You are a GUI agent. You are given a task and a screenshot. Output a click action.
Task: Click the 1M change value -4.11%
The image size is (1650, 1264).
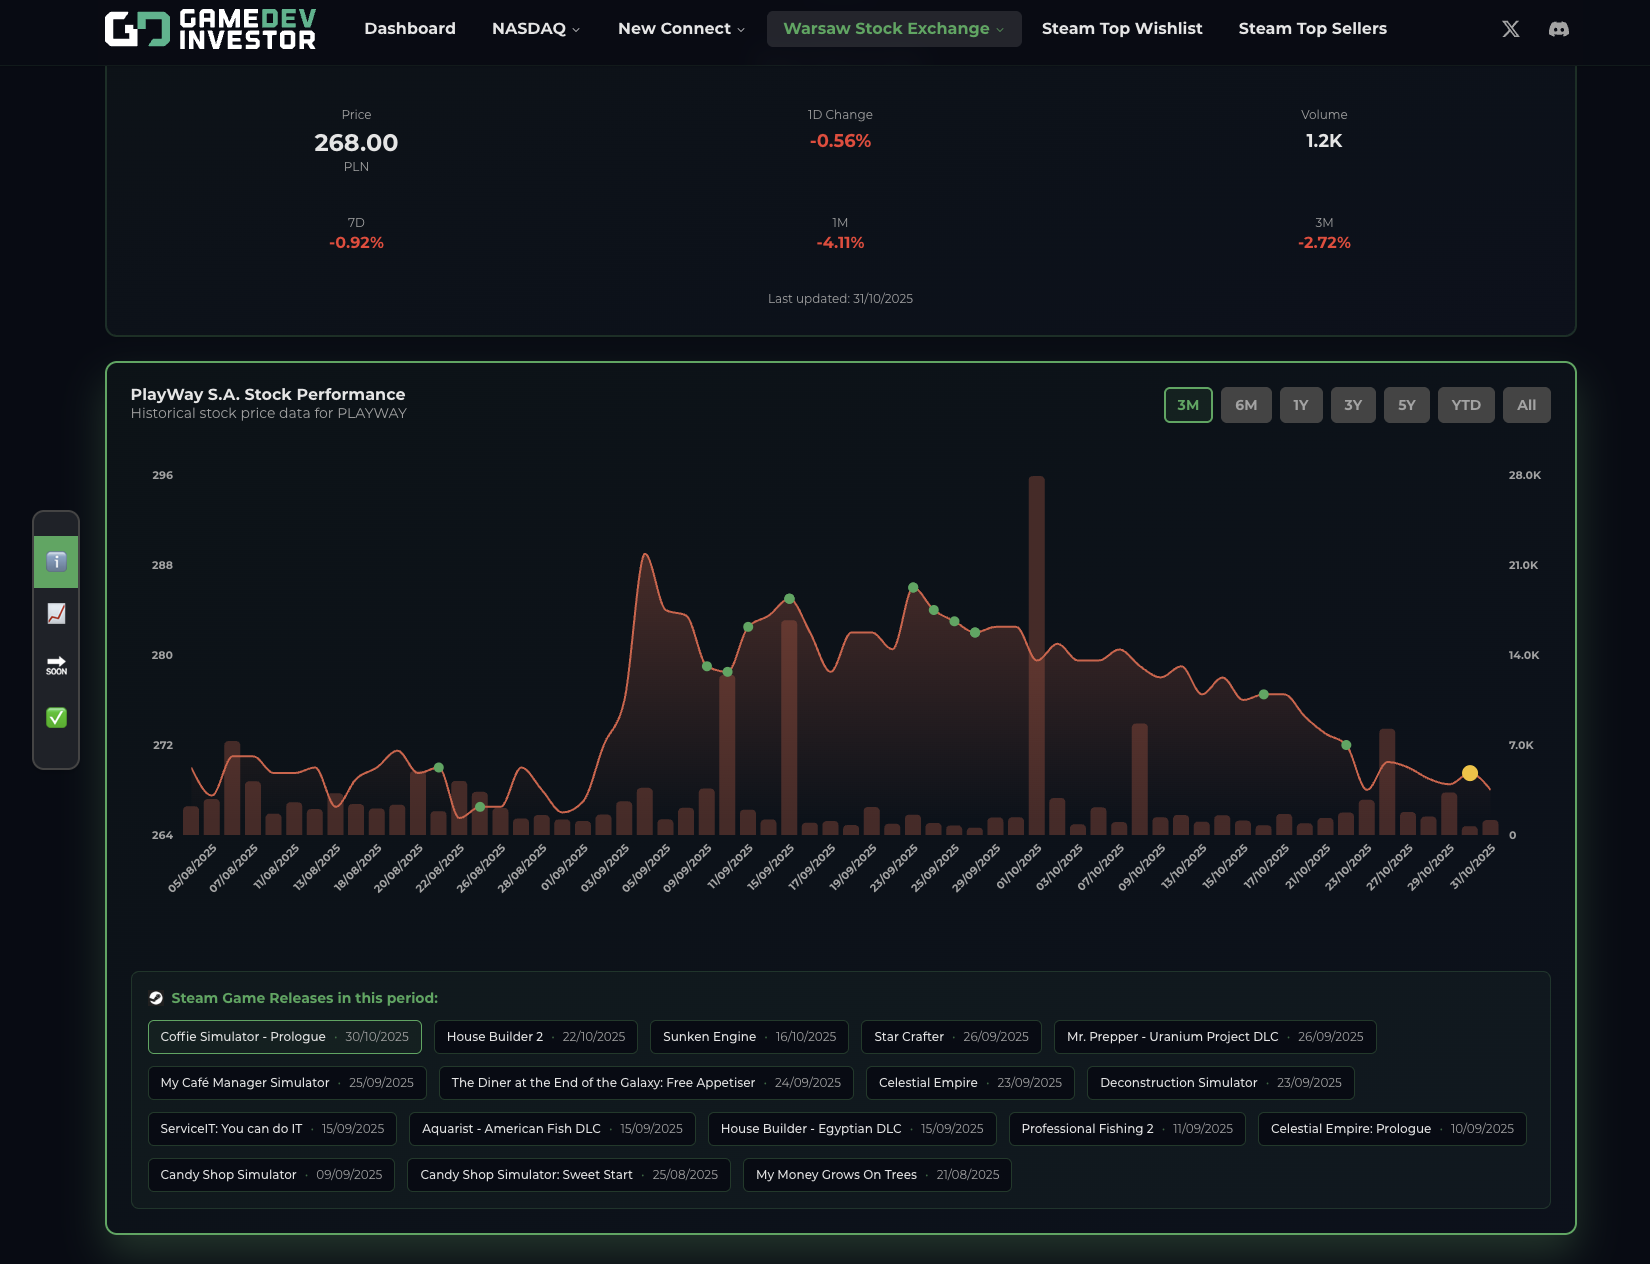click(x=840, y=243)
